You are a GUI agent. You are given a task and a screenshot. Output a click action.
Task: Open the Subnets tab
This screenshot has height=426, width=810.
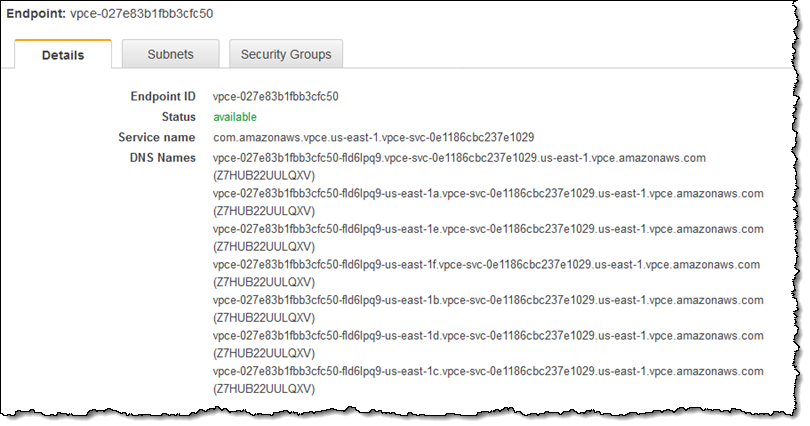point(170,54)
